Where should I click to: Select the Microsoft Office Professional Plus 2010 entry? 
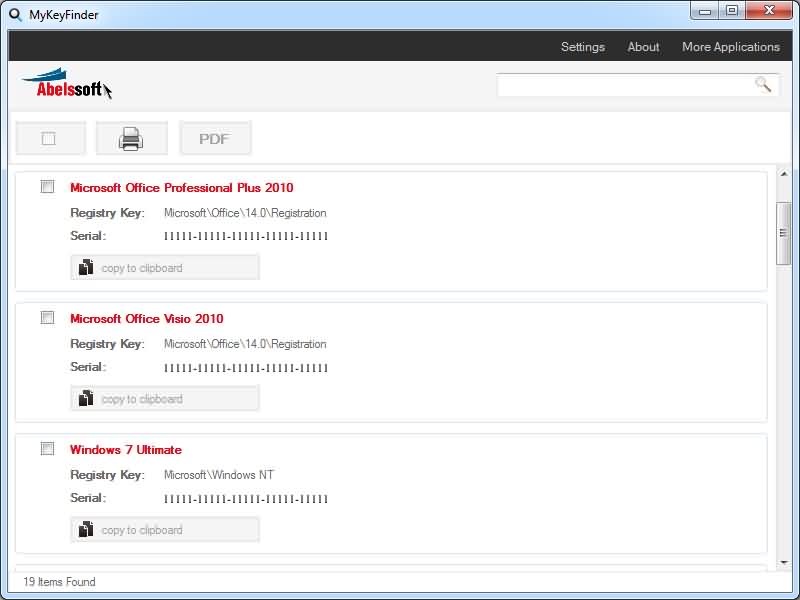tap(180, 187)
